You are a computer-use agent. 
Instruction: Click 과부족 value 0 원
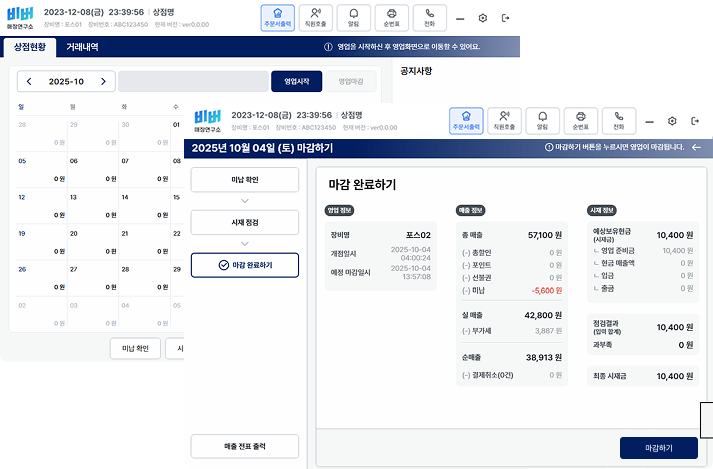(686, 345)
